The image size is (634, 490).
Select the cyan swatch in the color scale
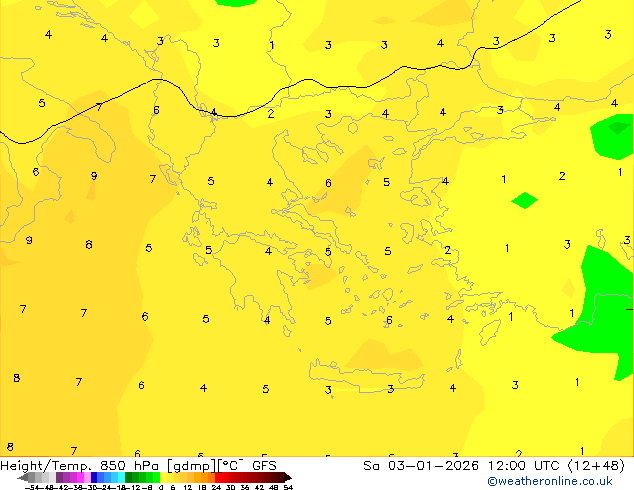pos(121,477)
